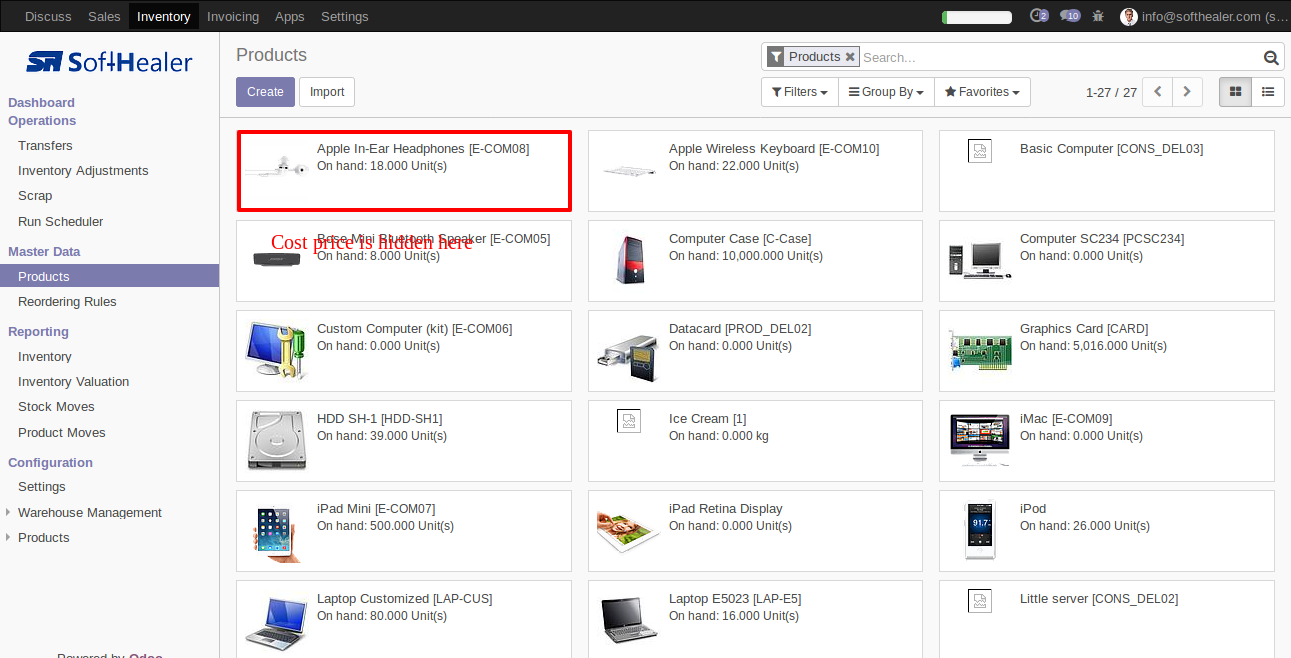Open the Sales menu
Screen dimensions: 1291x658
click(x=104, y=16)
